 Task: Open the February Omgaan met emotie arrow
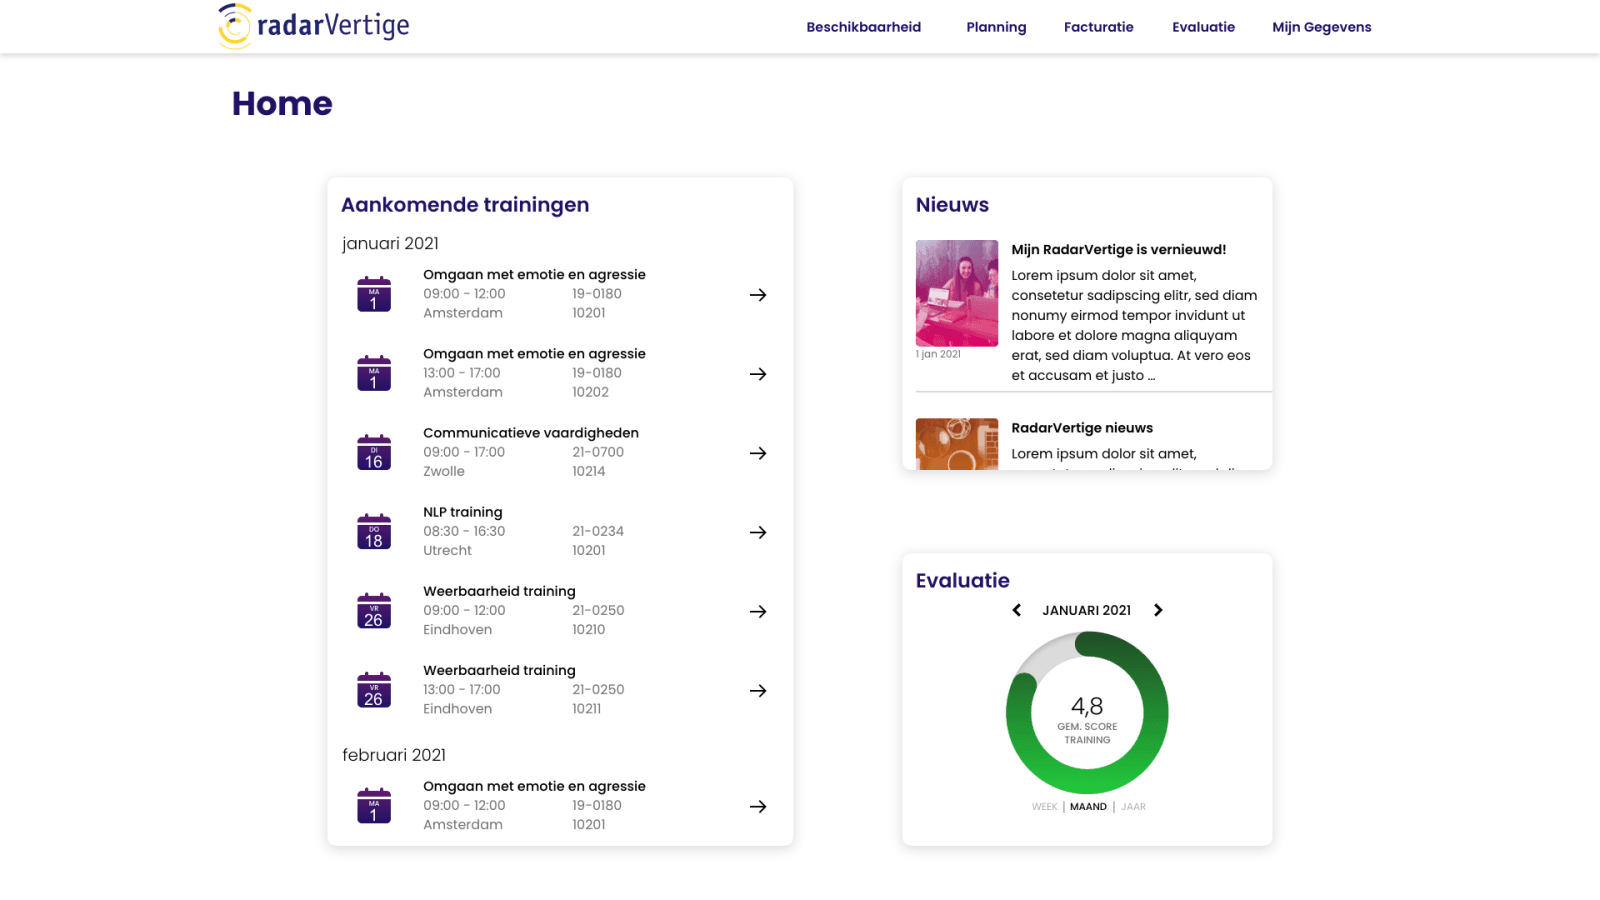pos(758,807)
